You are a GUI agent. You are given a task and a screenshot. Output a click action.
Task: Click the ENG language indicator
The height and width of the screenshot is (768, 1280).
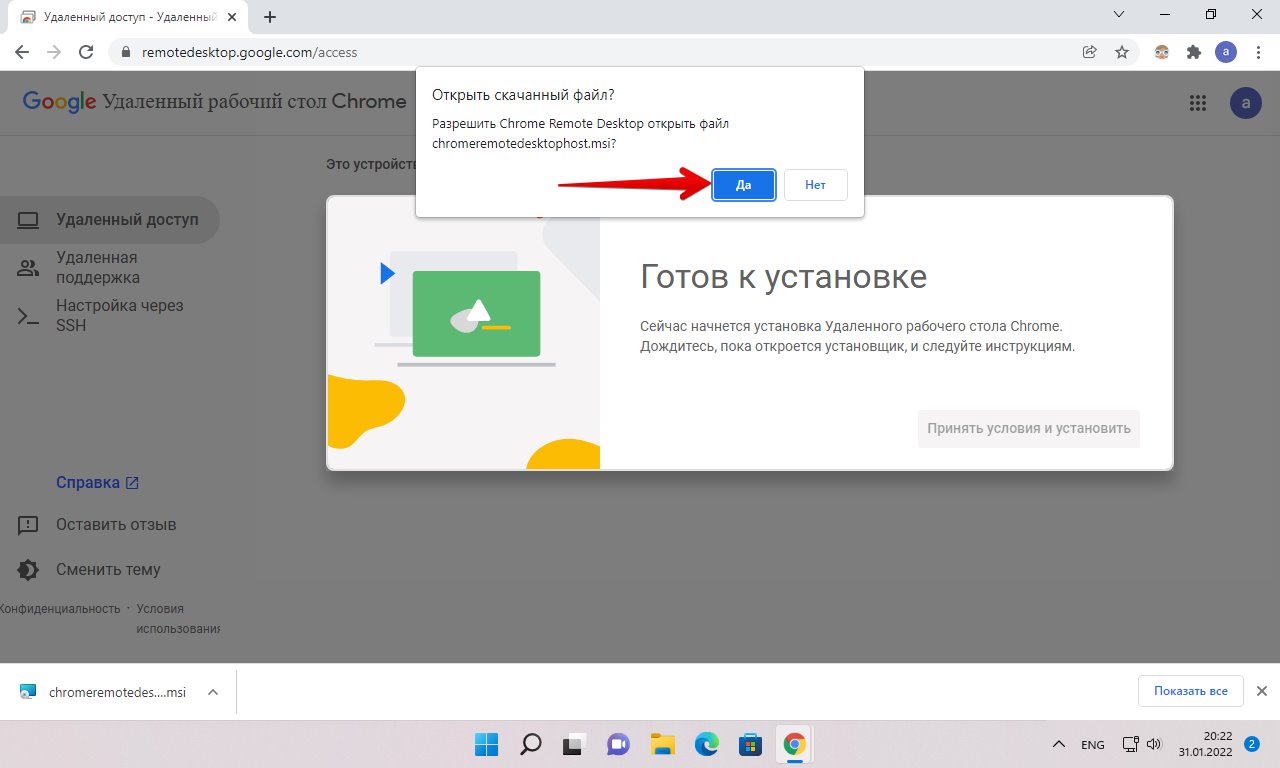(x=1093, y=745)
